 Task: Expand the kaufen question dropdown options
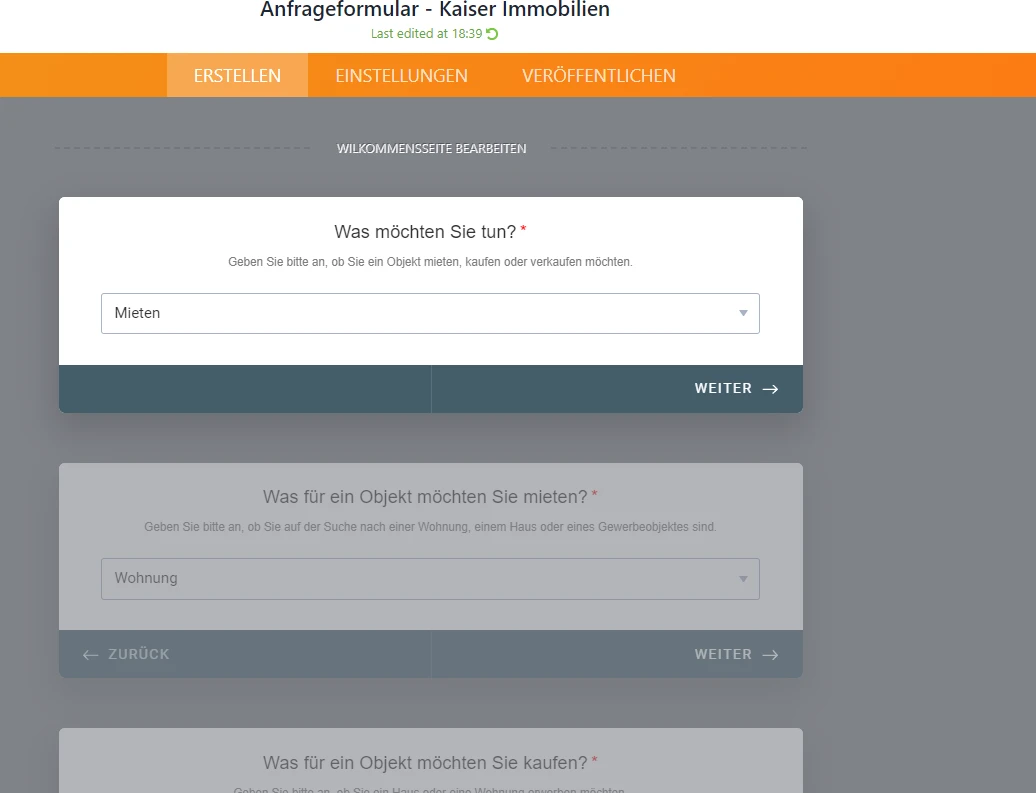tap(430, 790)
